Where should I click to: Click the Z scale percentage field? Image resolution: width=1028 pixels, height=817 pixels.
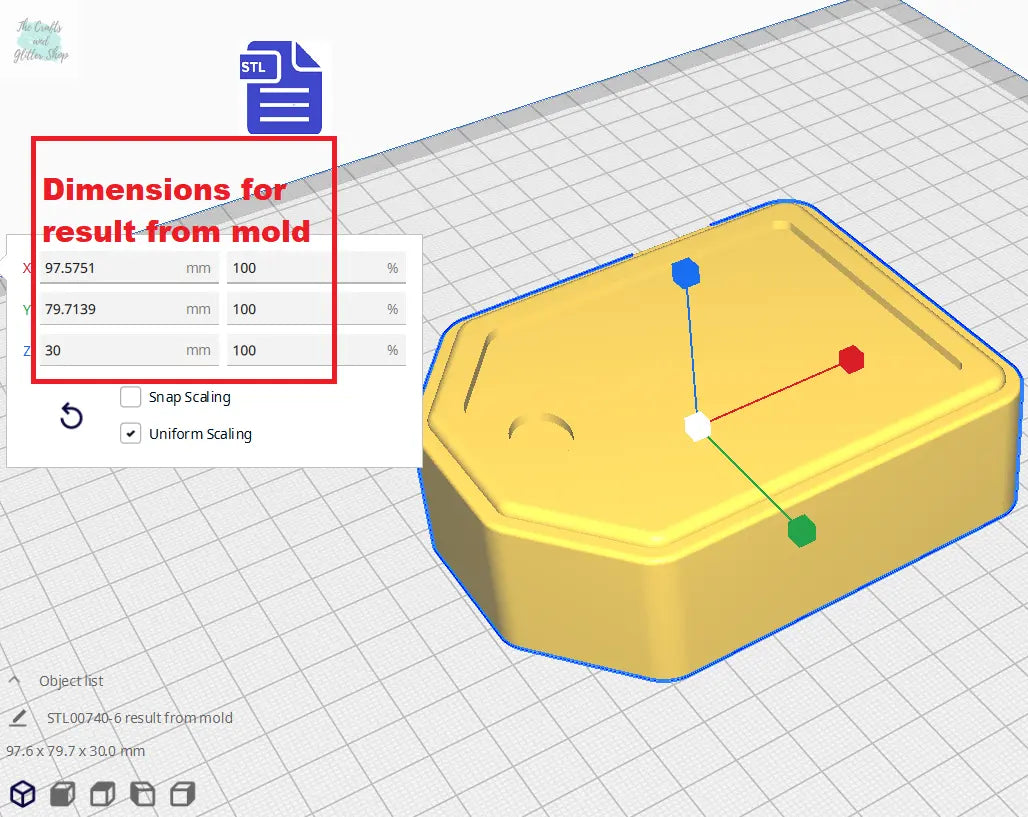[305, 350]
